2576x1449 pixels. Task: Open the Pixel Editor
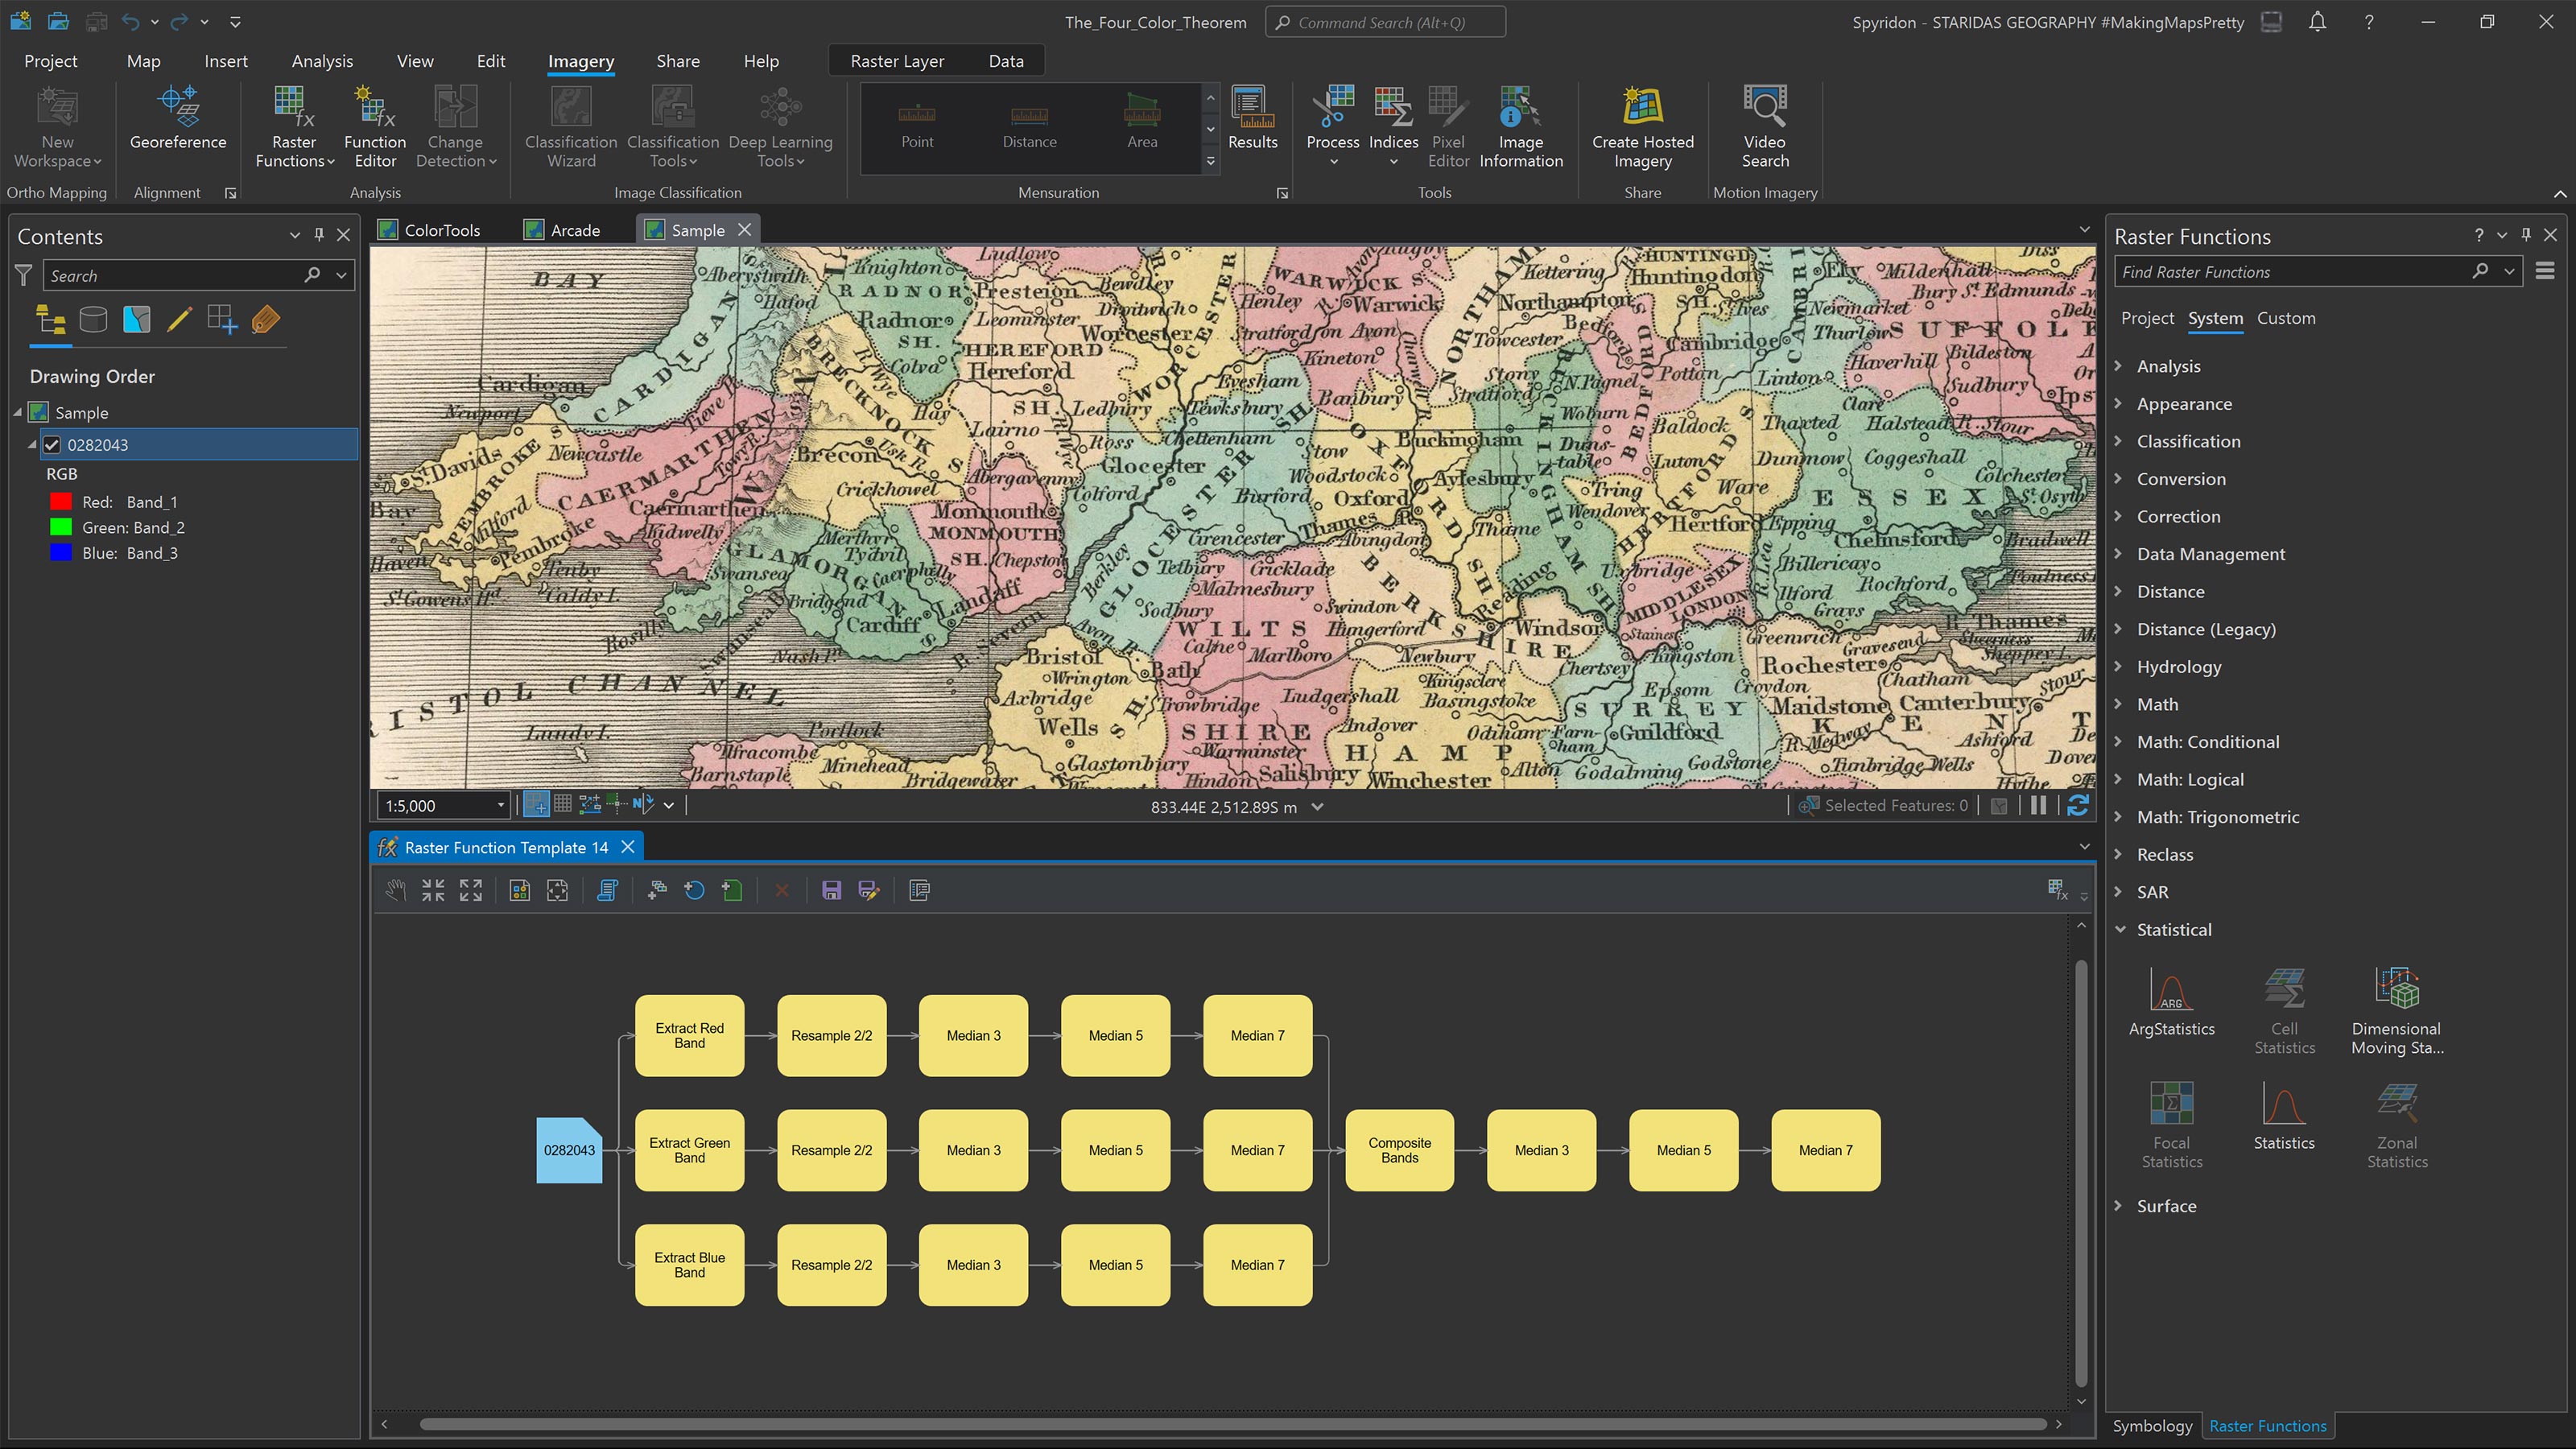click(1447, 122)
